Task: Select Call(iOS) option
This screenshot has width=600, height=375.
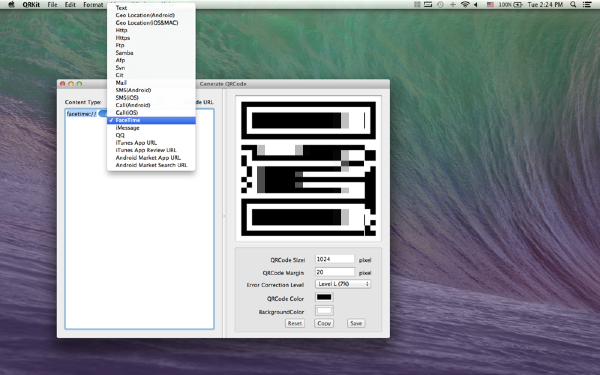Action: pos(151,112)
